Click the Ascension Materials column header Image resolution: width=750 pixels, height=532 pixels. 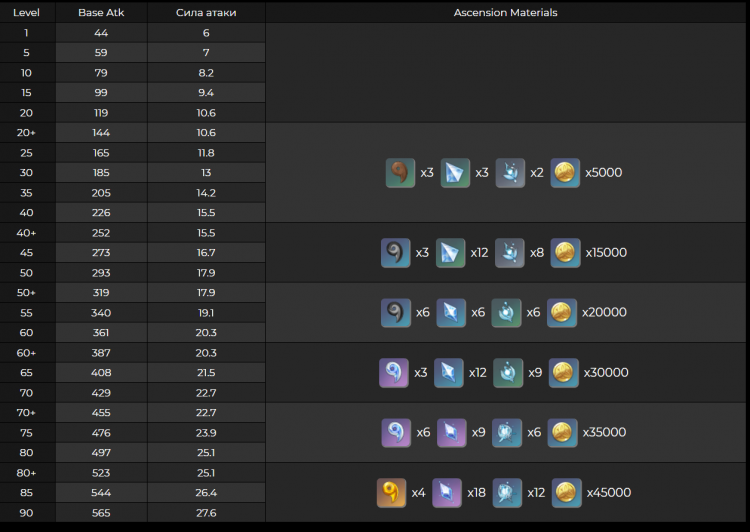(x=506, y=13)
